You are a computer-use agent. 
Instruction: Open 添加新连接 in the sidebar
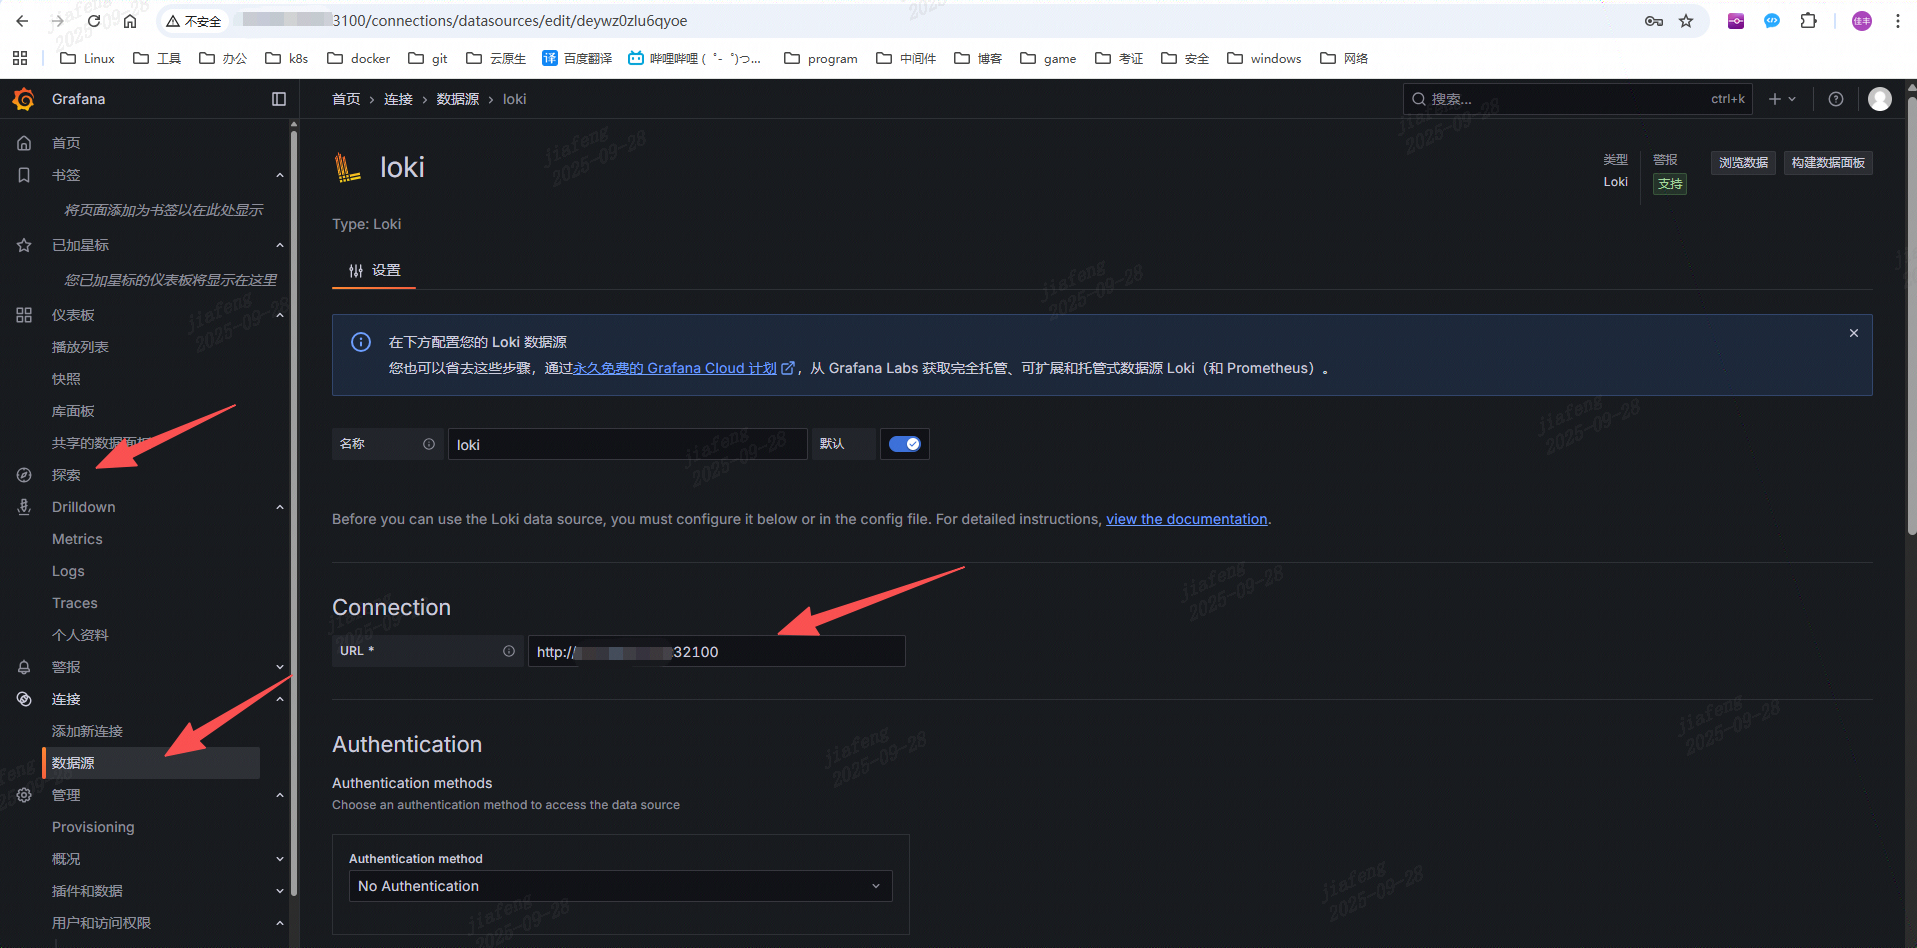[x=87, y=731]
